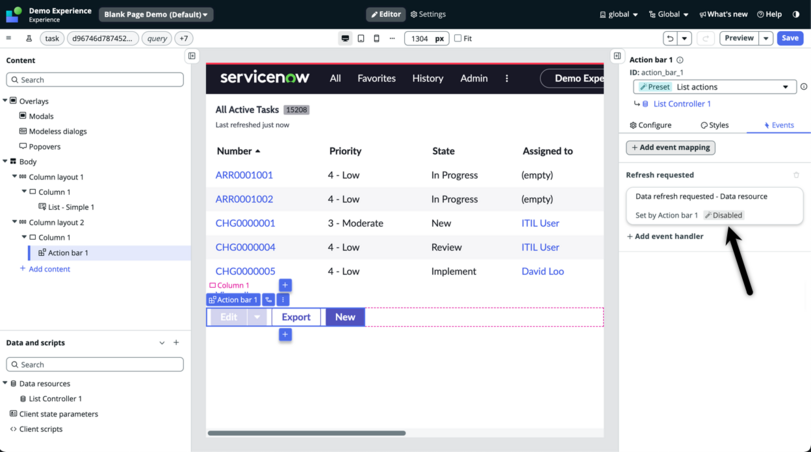
Task: Open the Preset List actions dropdown
Action: coord(715,87)
